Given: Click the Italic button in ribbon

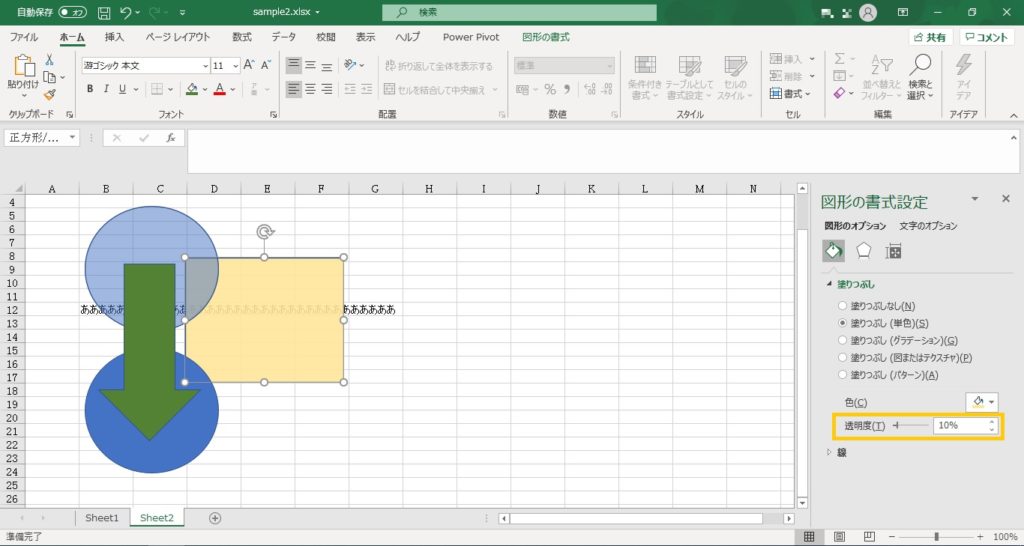Looking at the screenshot, I should coord(106,89).
